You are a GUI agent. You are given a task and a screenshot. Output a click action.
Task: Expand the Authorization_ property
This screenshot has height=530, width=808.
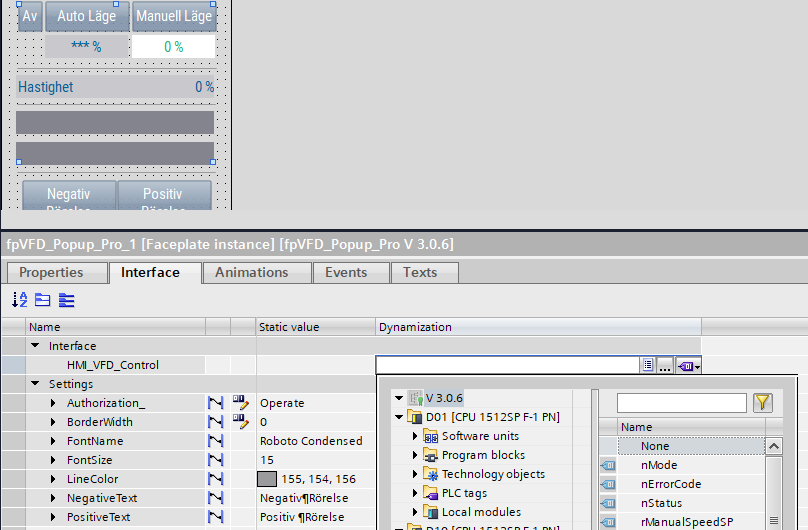pos(53,403)
